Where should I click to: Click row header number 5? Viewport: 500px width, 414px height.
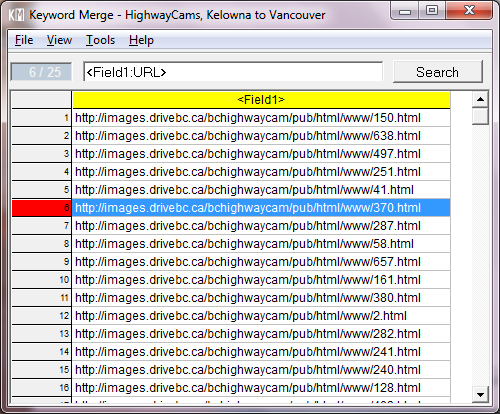[x=42, y=190]
